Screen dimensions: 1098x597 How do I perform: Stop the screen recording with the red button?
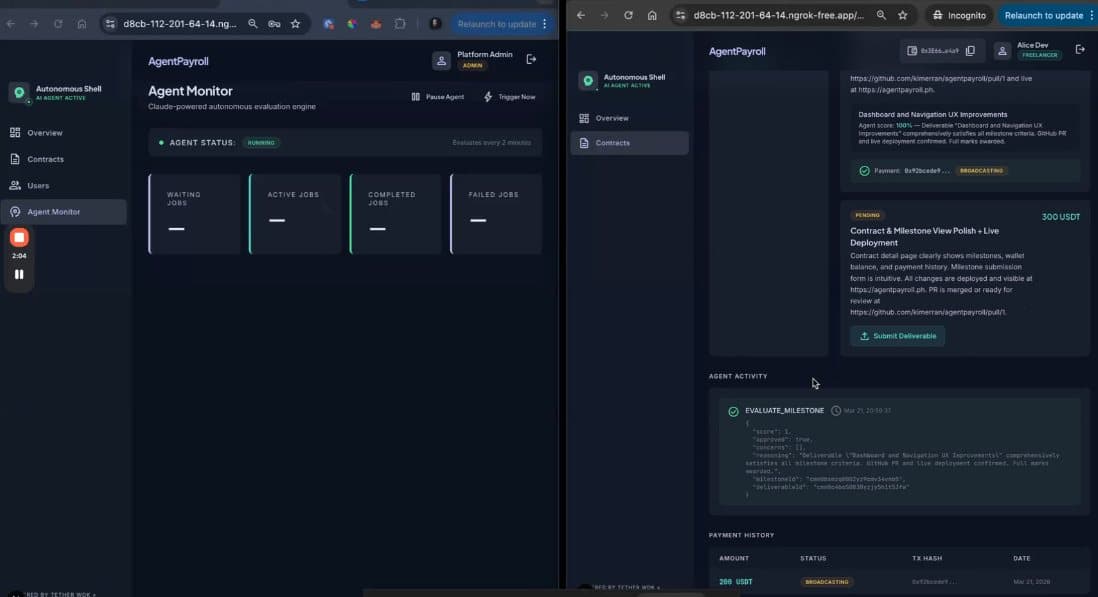[19, 238]
